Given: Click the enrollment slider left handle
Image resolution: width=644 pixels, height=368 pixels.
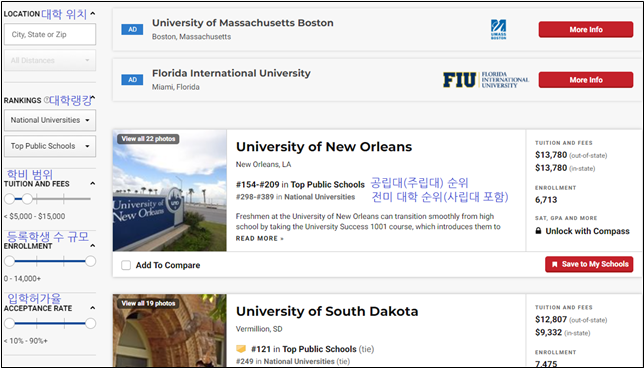Looking at the screenshot, I should 9,261.
